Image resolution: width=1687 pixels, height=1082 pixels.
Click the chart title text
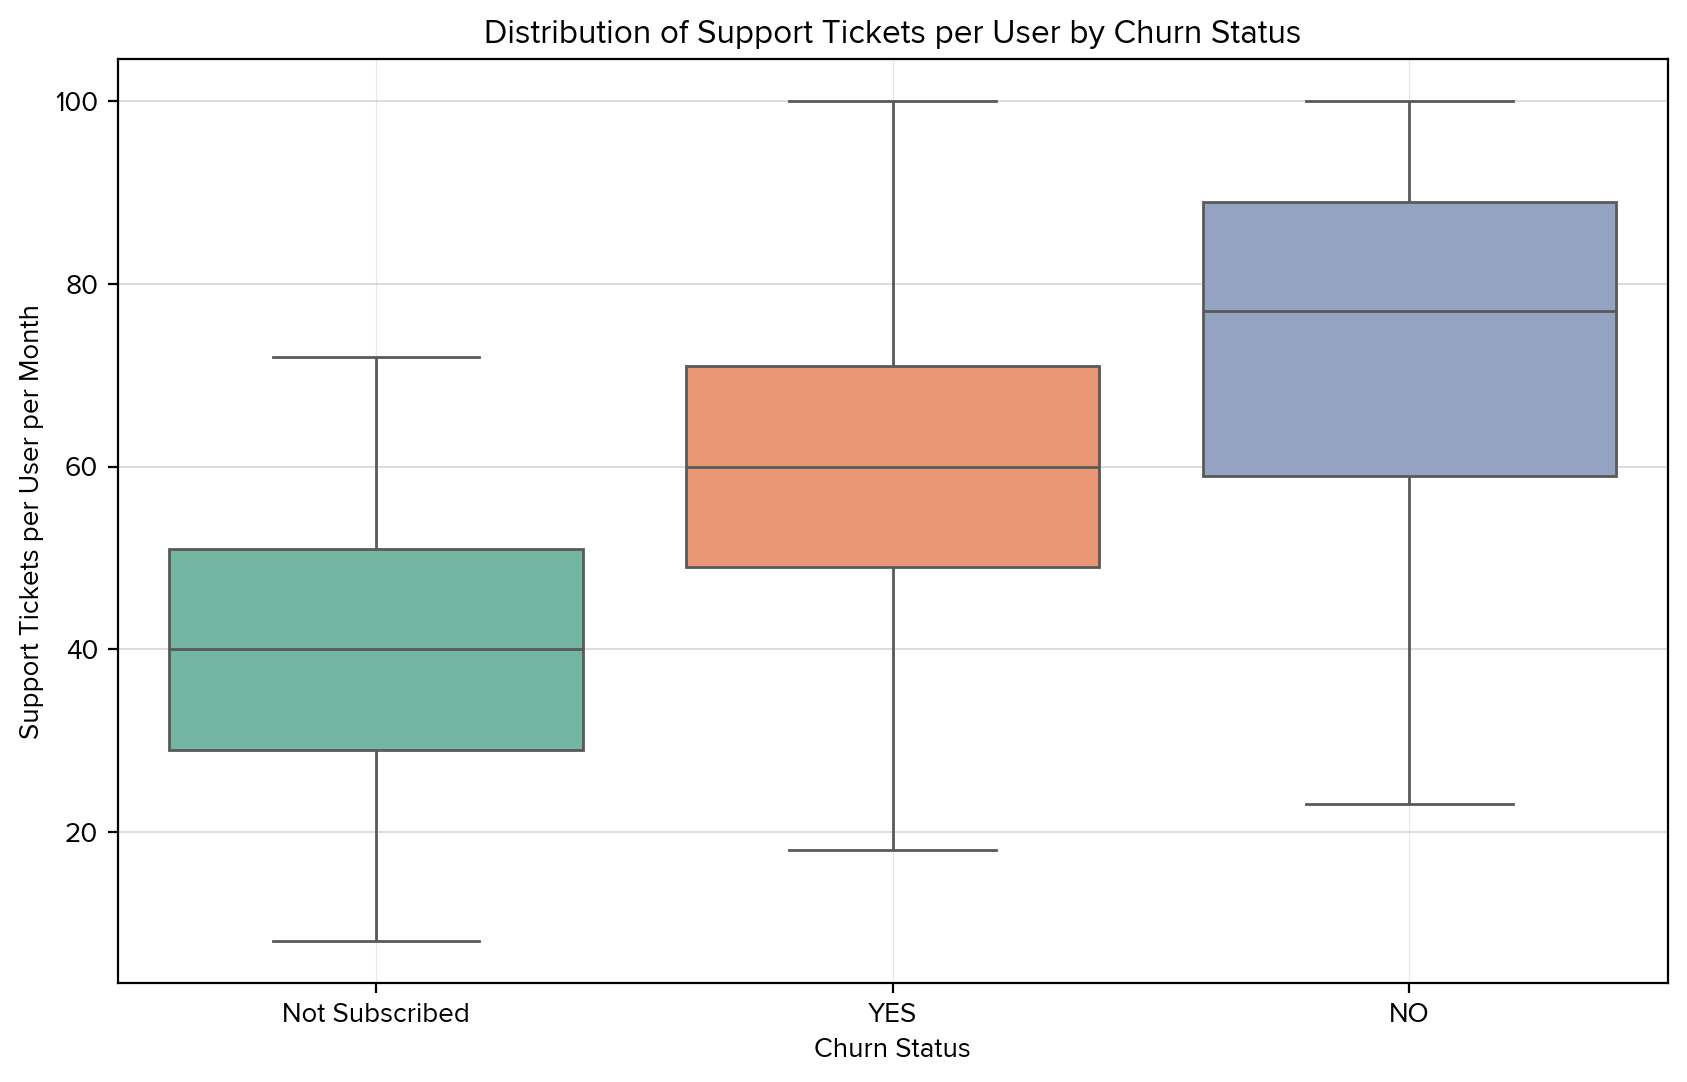892,33
